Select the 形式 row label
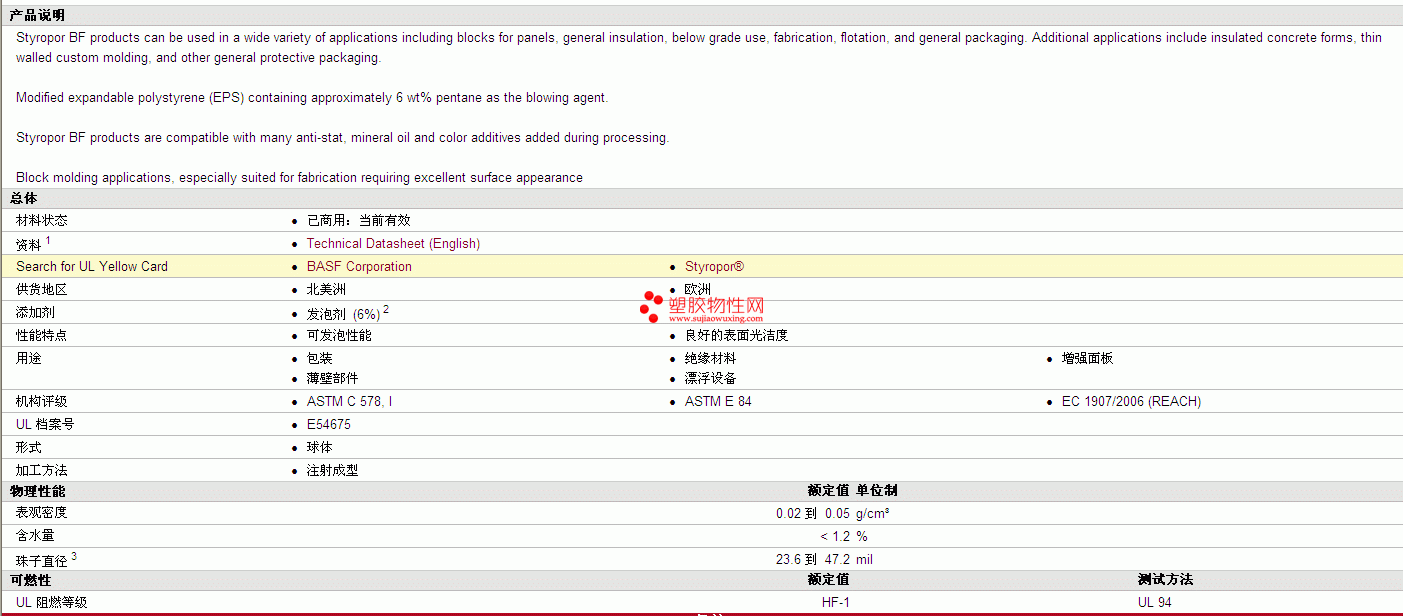The image size is (1403, 616). (29, 447)
